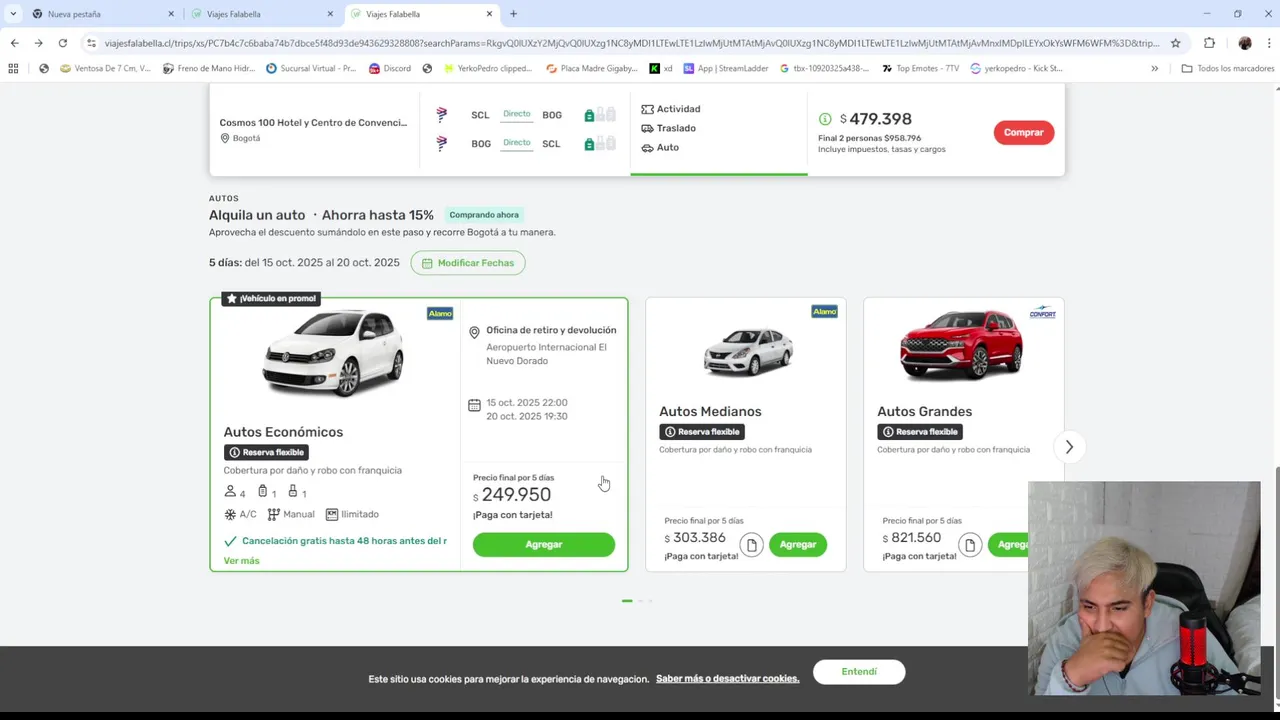Click the silver Nissan sedan image
1280x720 pixels.
(748, 351)
